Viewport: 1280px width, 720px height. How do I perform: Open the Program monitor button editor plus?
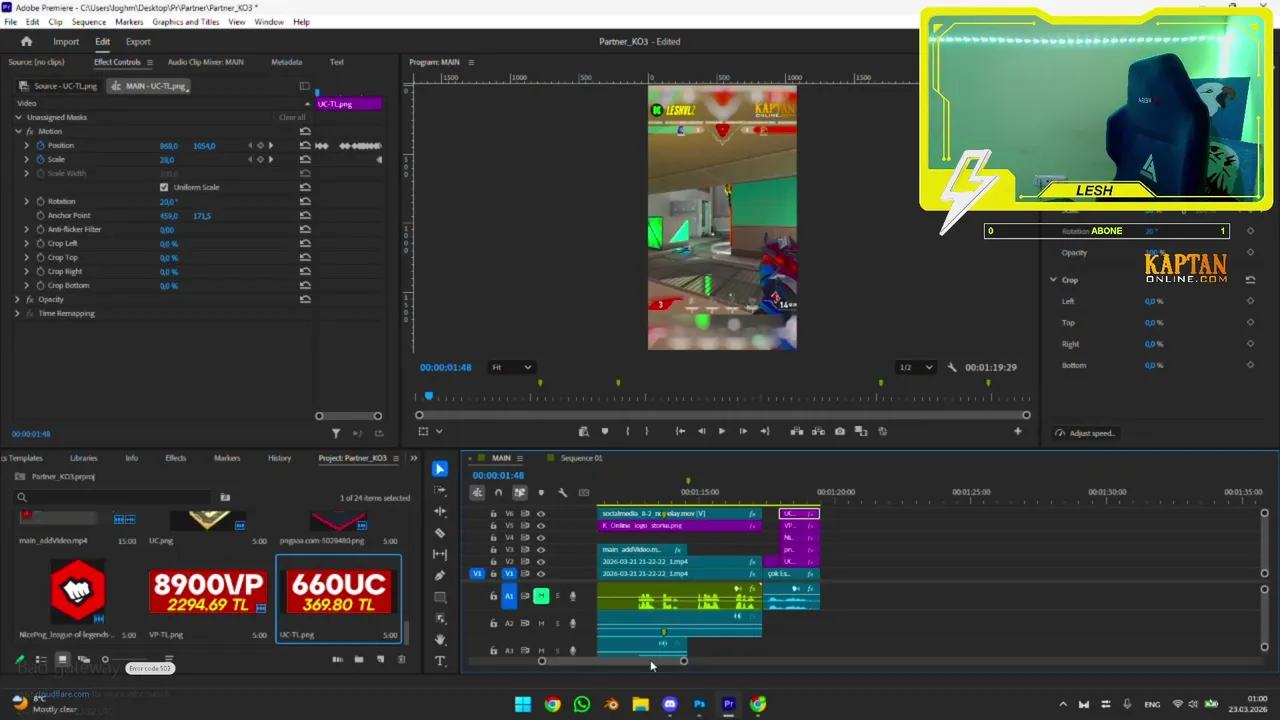1017,431
